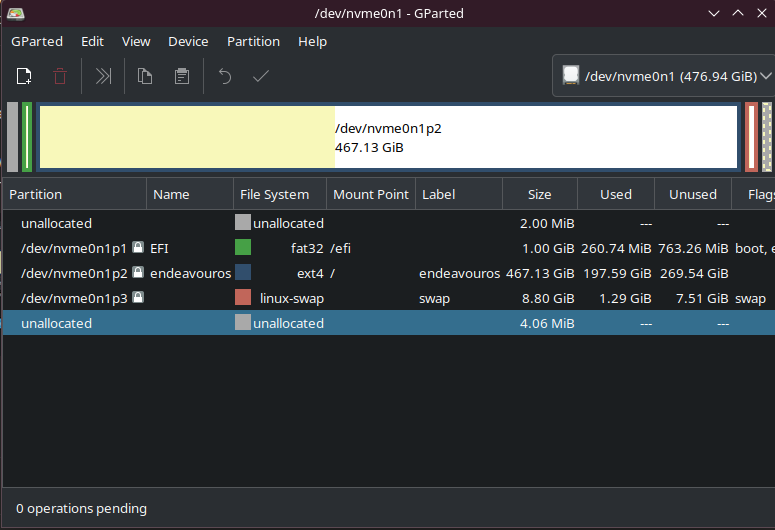Click the Used column header
The image size is (775, 530).
point(616,194)
